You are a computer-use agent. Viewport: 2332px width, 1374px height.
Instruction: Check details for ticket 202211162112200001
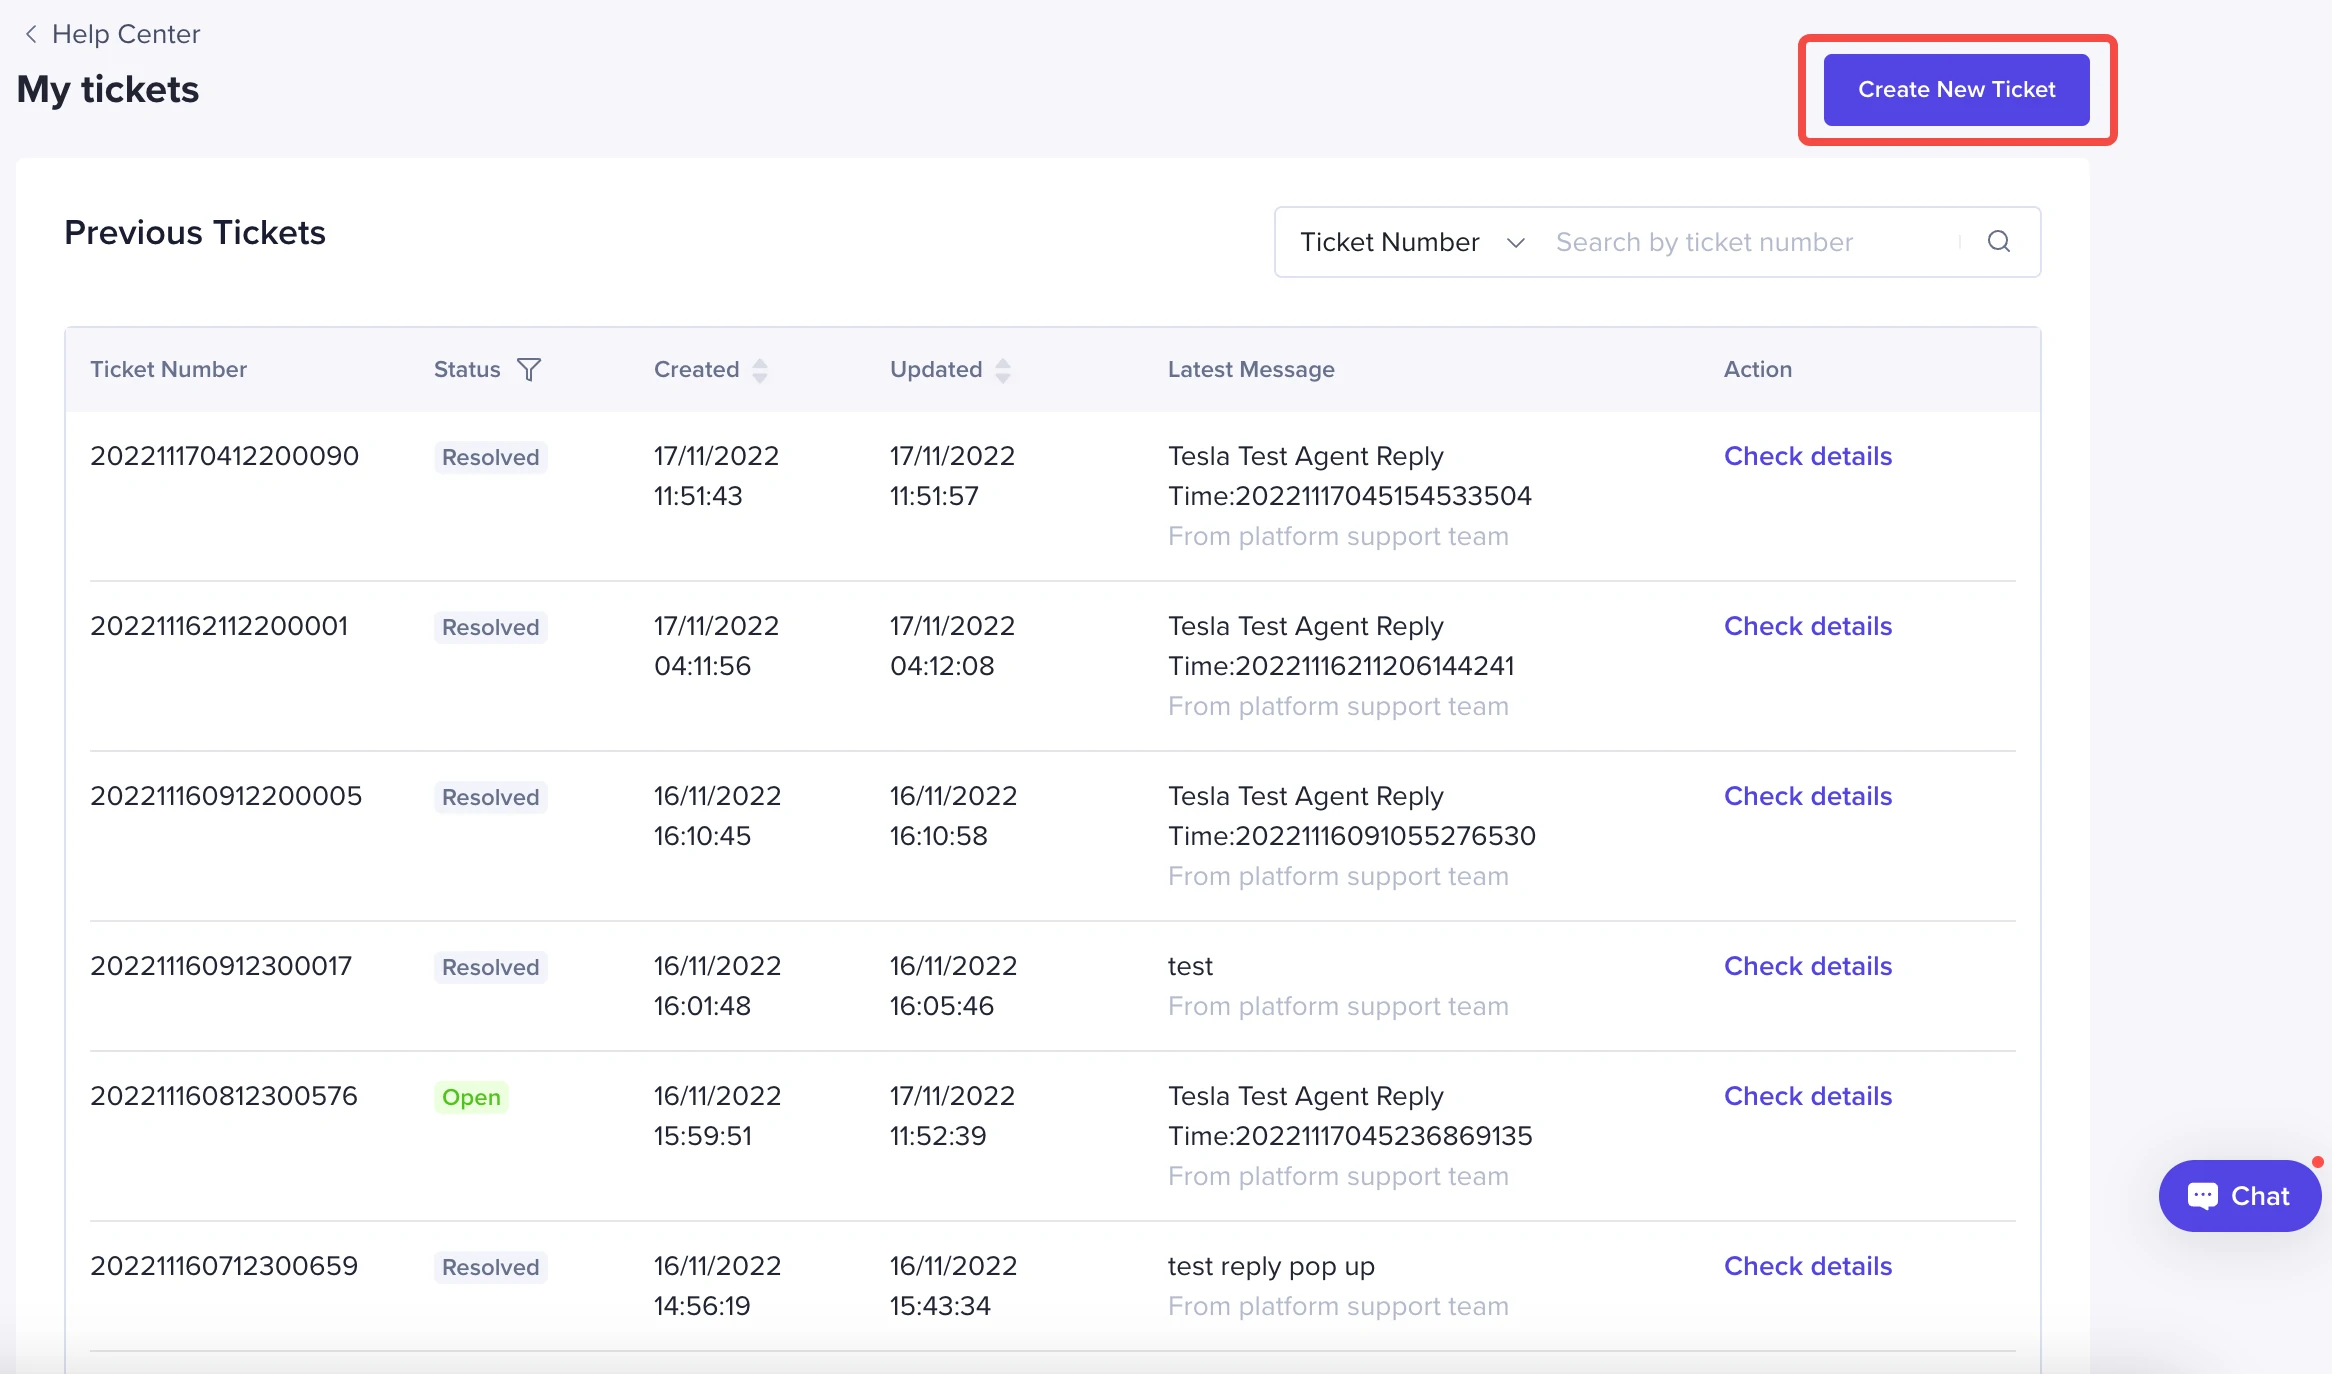point(1807,626)
